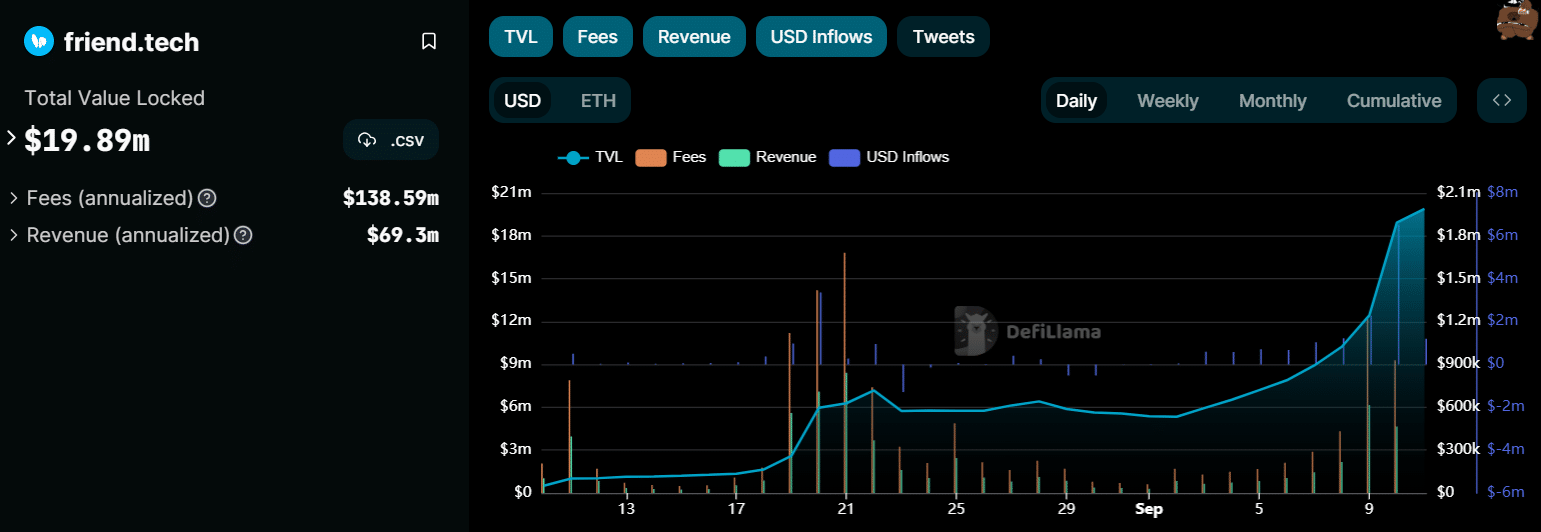Select the Cumulative interval tab

click(x=1394, y=101)
